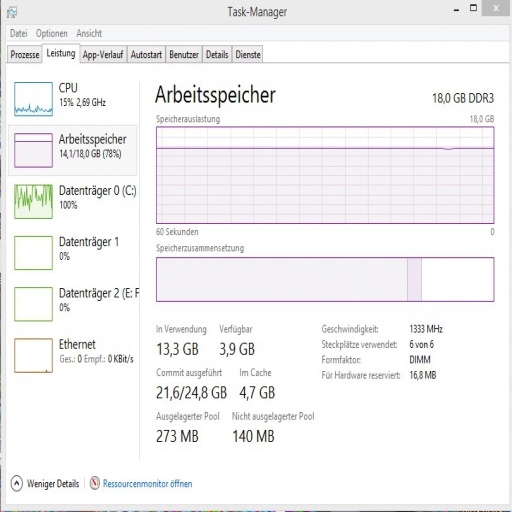
Task: Select the Arbeitsspeicher memory thumbnail
Action: pyautogui.click(x=33, y=150)
